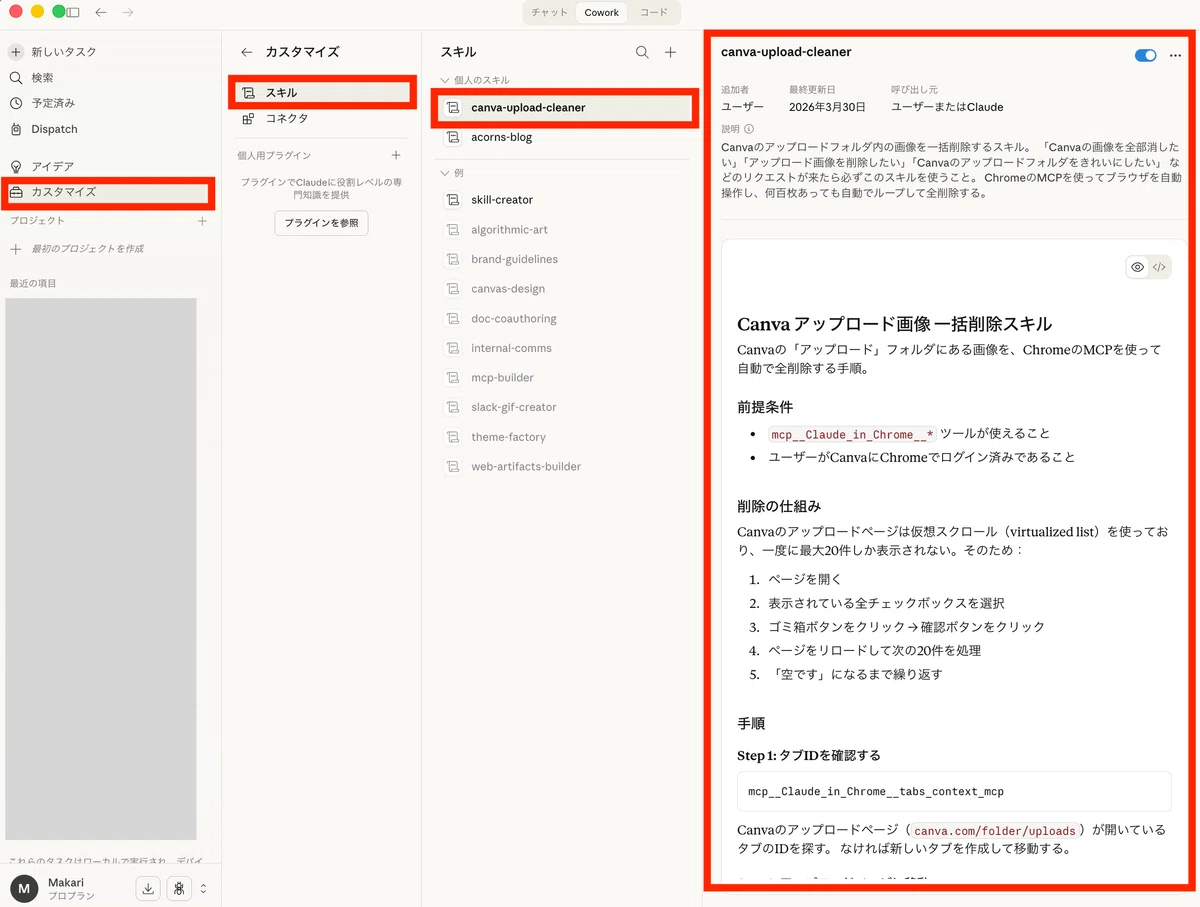Open アイデア in the sidebar
1200x907 pixels.
coord(52,166)
